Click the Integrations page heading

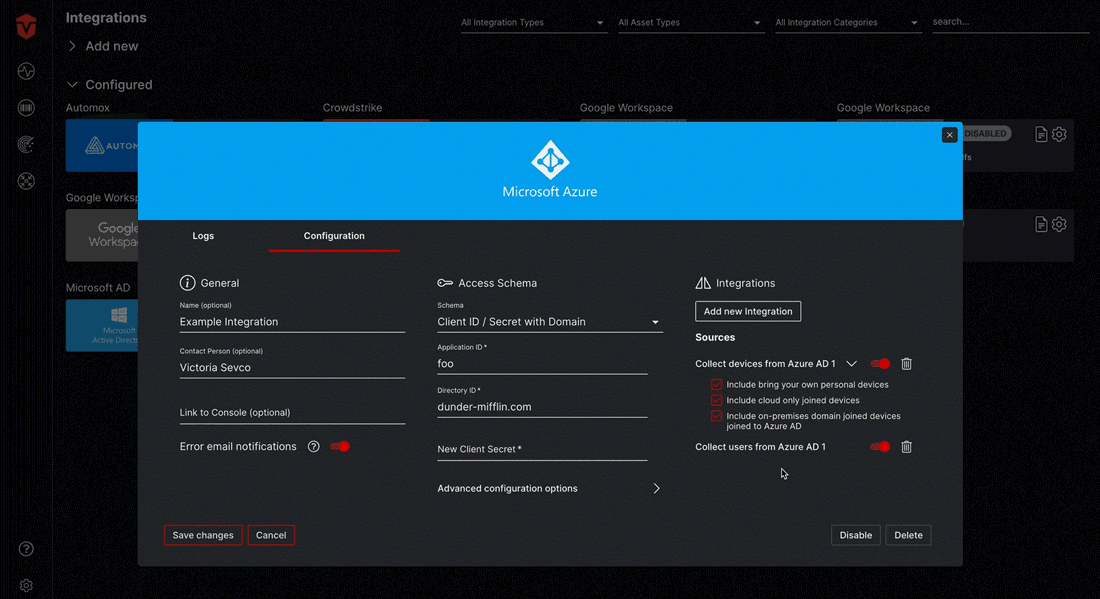pyautogui.click(x=106, y=18)
